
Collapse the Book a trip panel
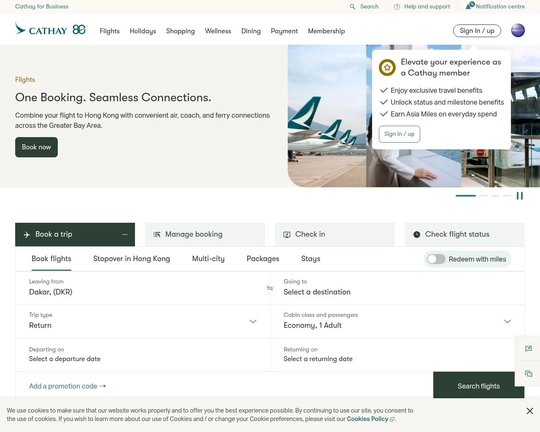tap(125, 235)
